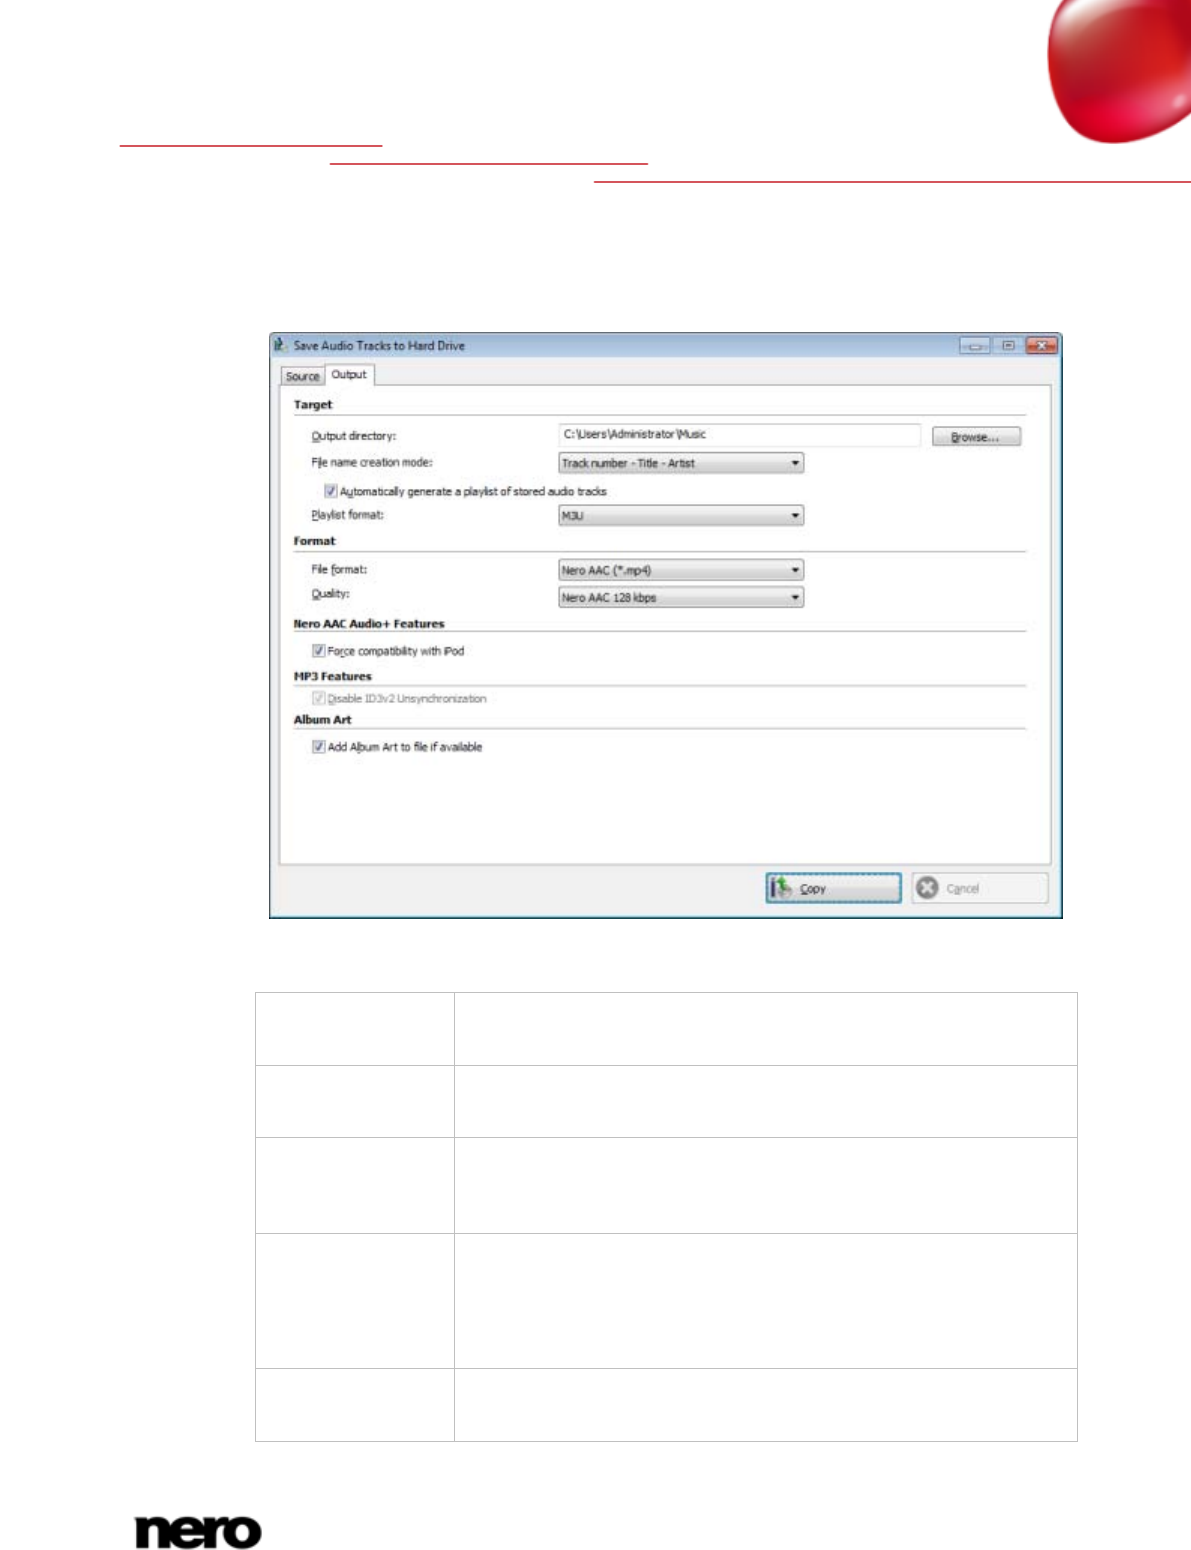Click the File format label

pos(339,569)
